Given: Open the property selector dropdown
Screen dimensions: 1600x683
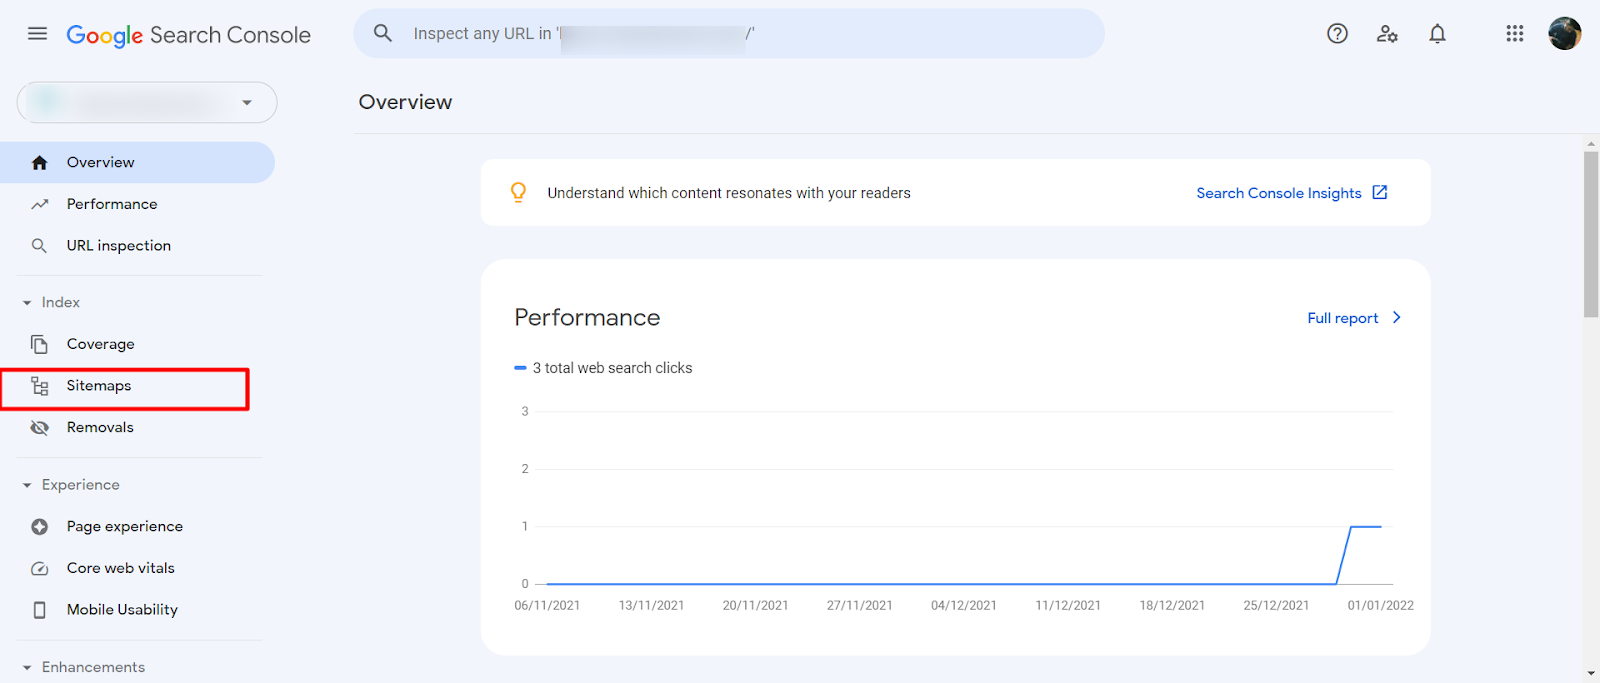Looking at the screenshot, I should [x=147, y=102].
